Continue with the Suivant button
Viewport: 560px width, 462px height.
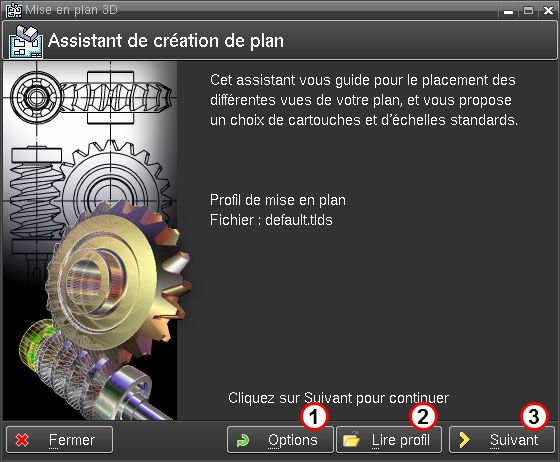click(502, 440)
